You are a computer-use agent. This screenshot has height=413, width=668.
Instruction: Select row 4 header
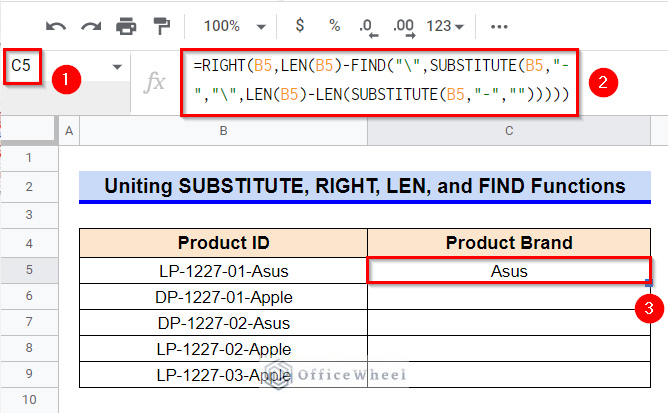(29, 243)
